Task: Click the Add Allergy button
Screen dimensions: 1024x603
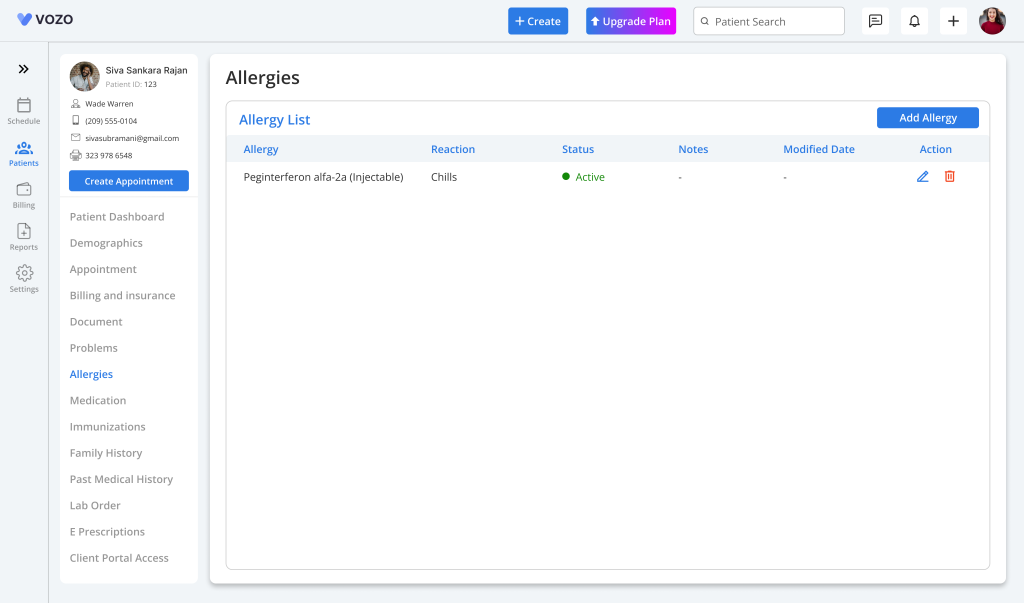Action: [x=927, y=118]
